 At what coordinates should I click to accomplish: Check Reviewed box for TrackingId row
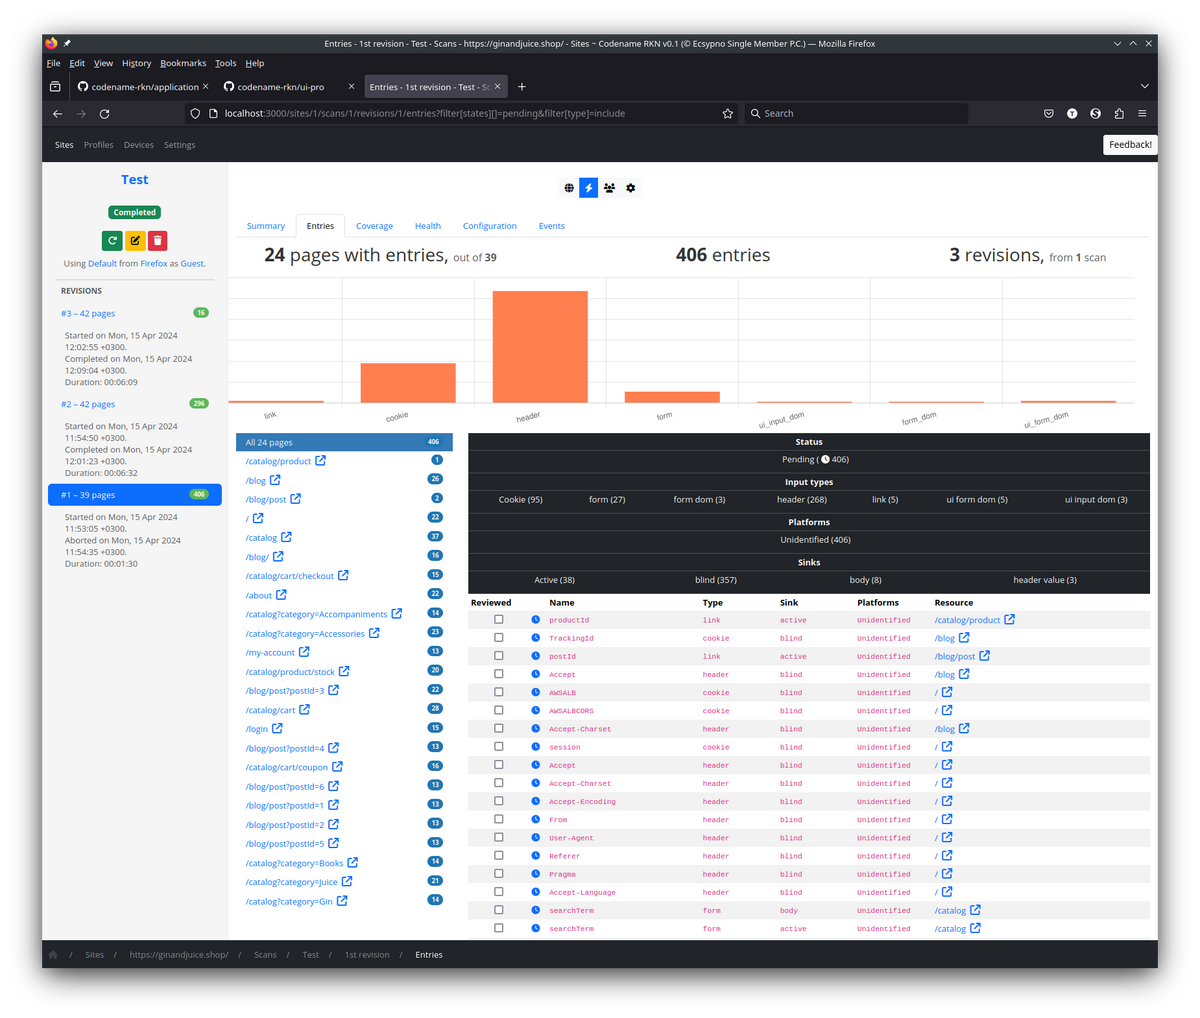pos(499,638)
